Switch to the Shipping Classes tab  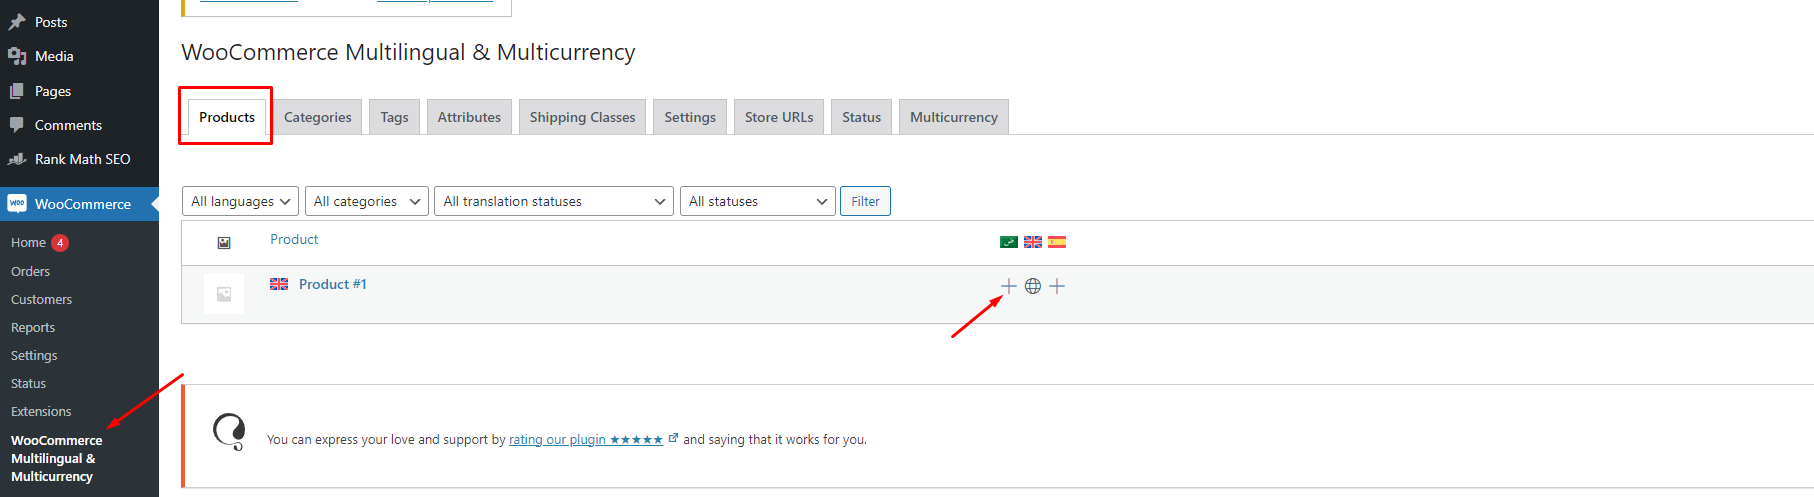[x=582, y=117]
